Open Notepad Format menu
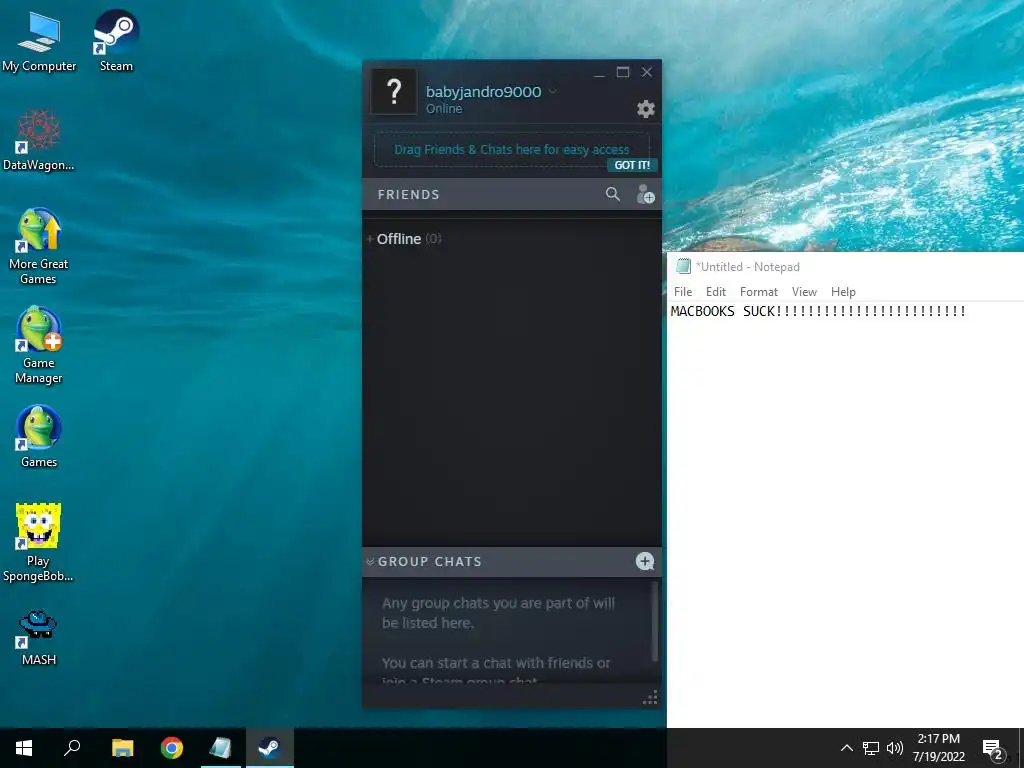Viewport: 1024px width, 768px height. click(758, 292)
